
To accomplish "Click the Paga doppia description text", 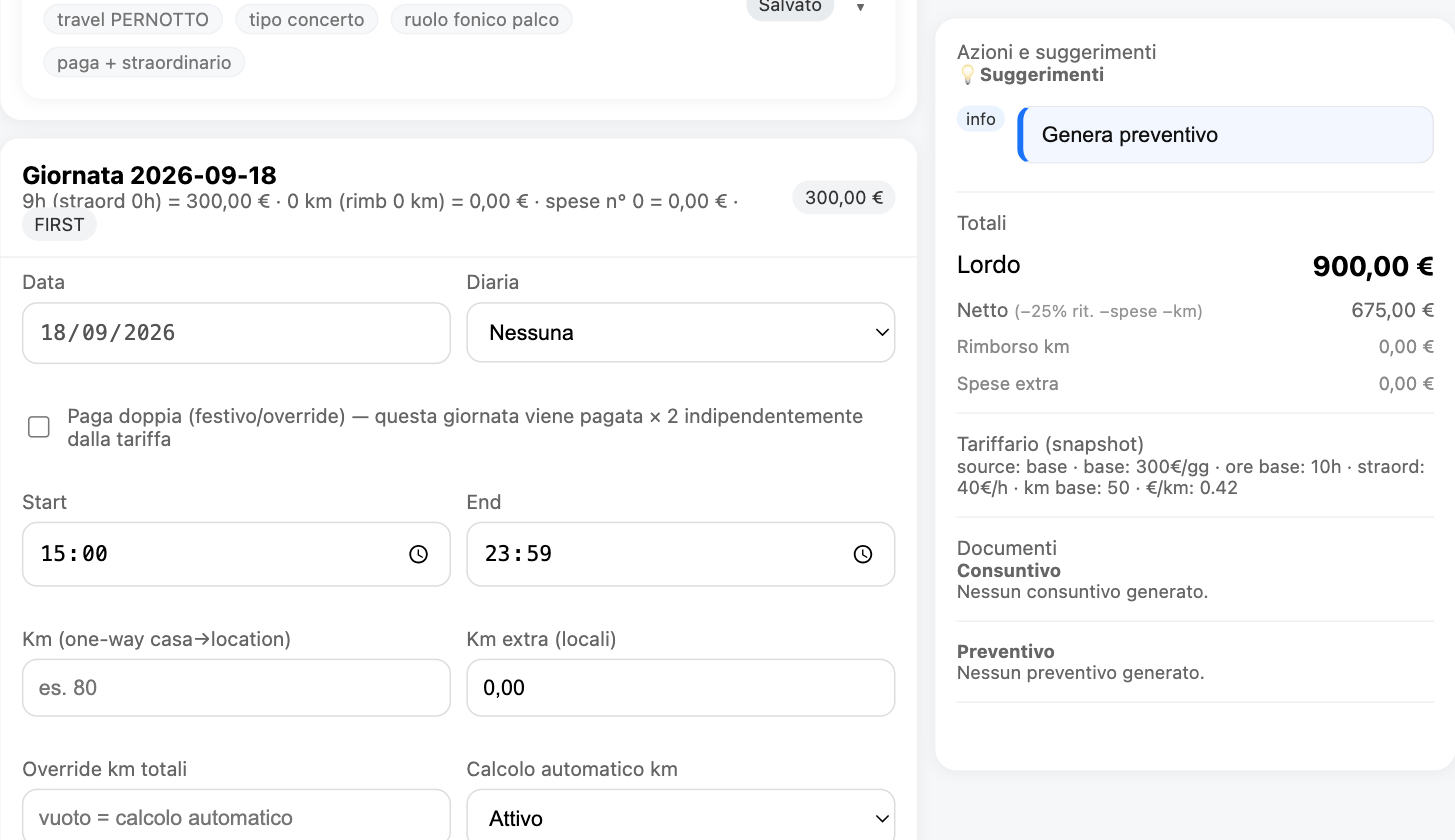I will [x=465, y=428].
